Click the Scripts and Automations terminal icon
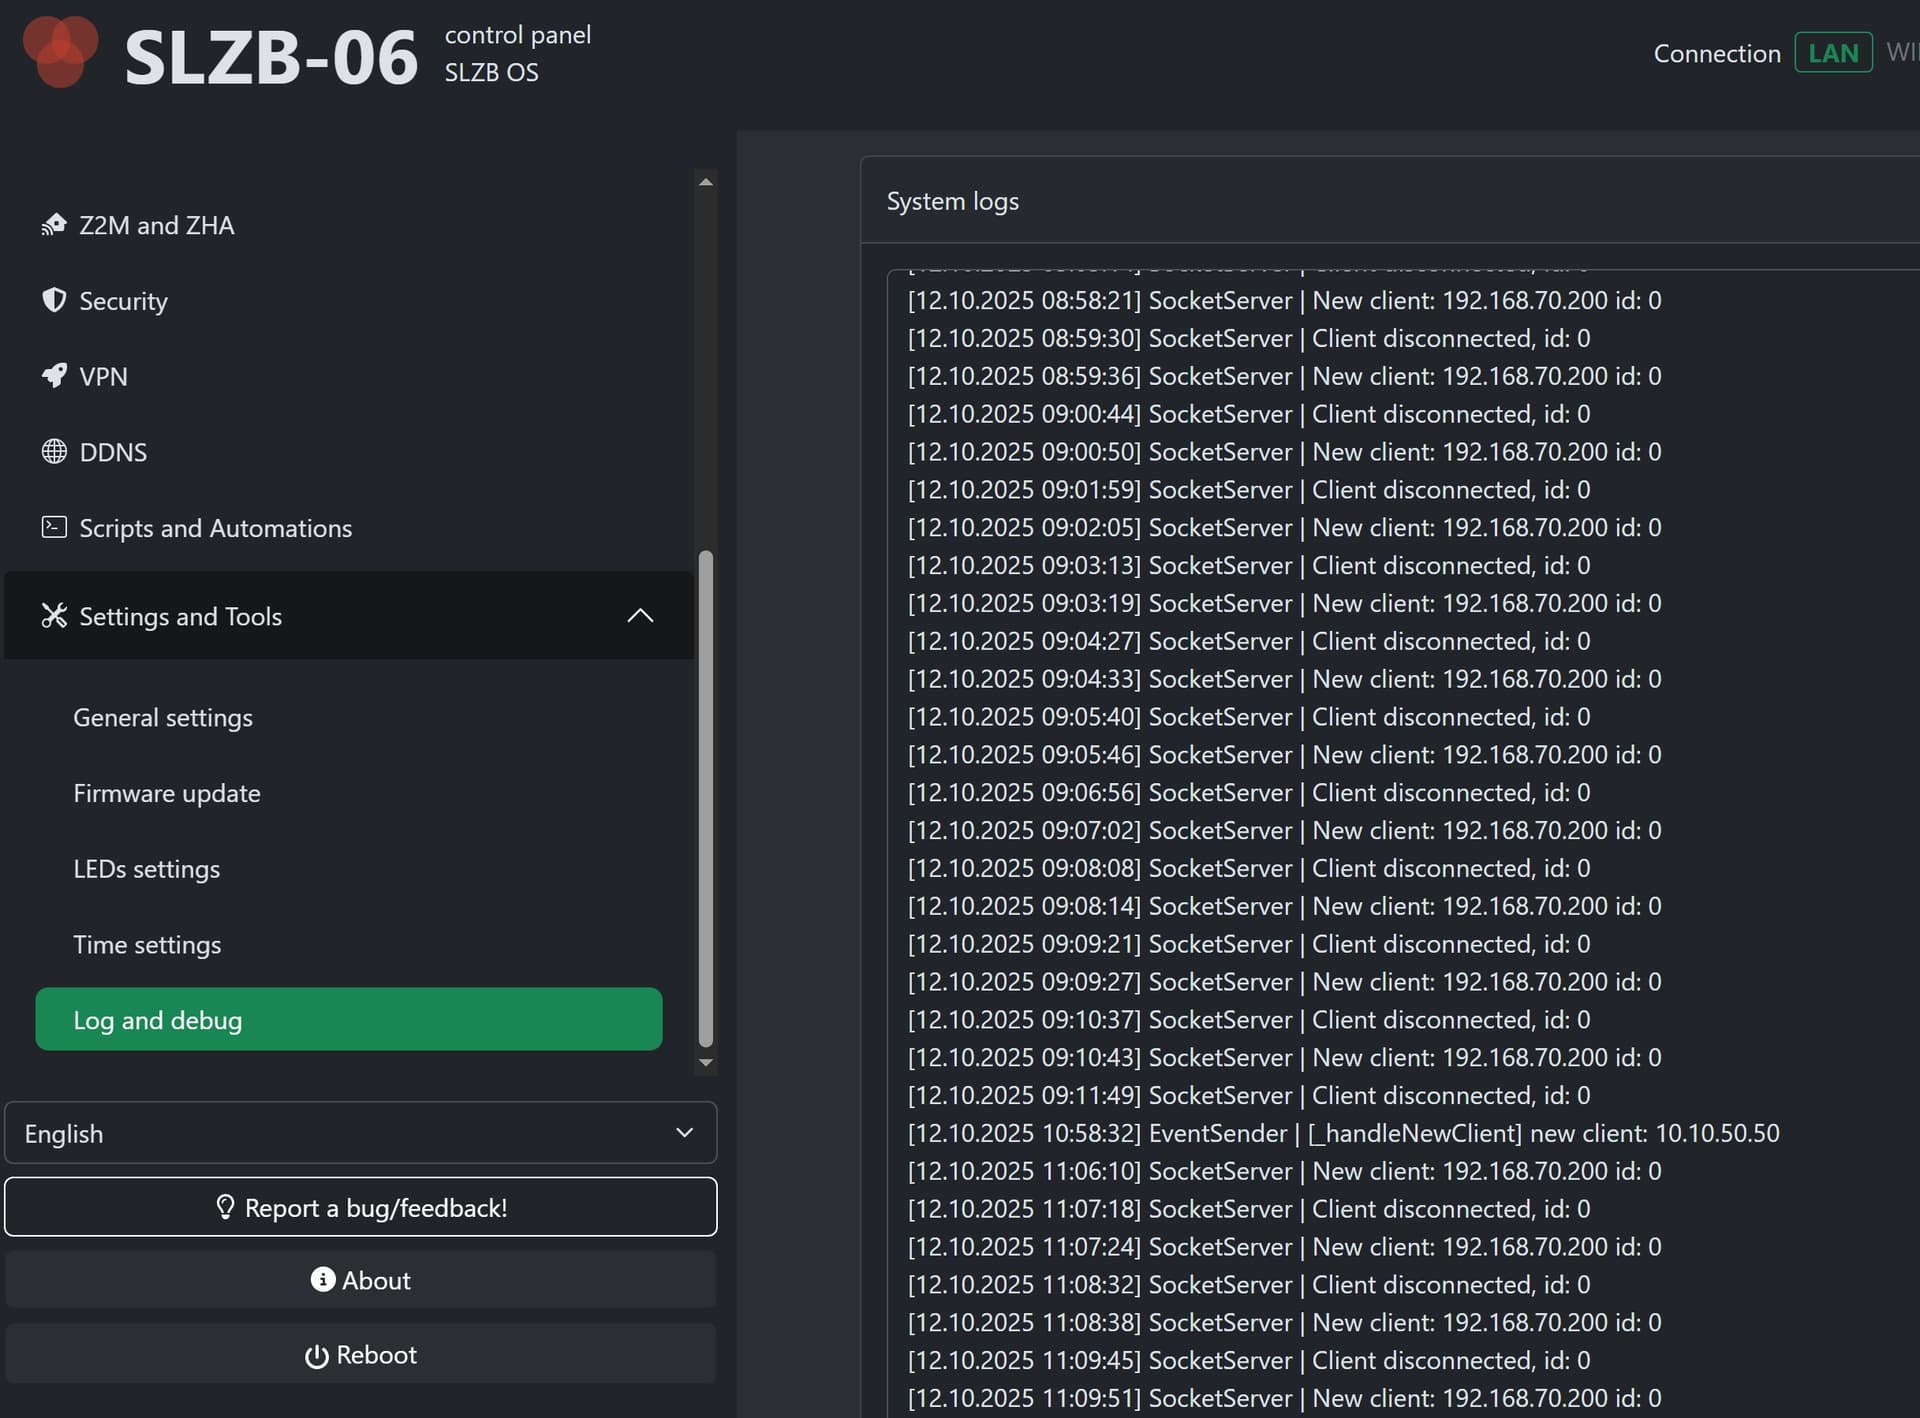The width and height of the screenshot is (1920, 1418). pos(54,527)
